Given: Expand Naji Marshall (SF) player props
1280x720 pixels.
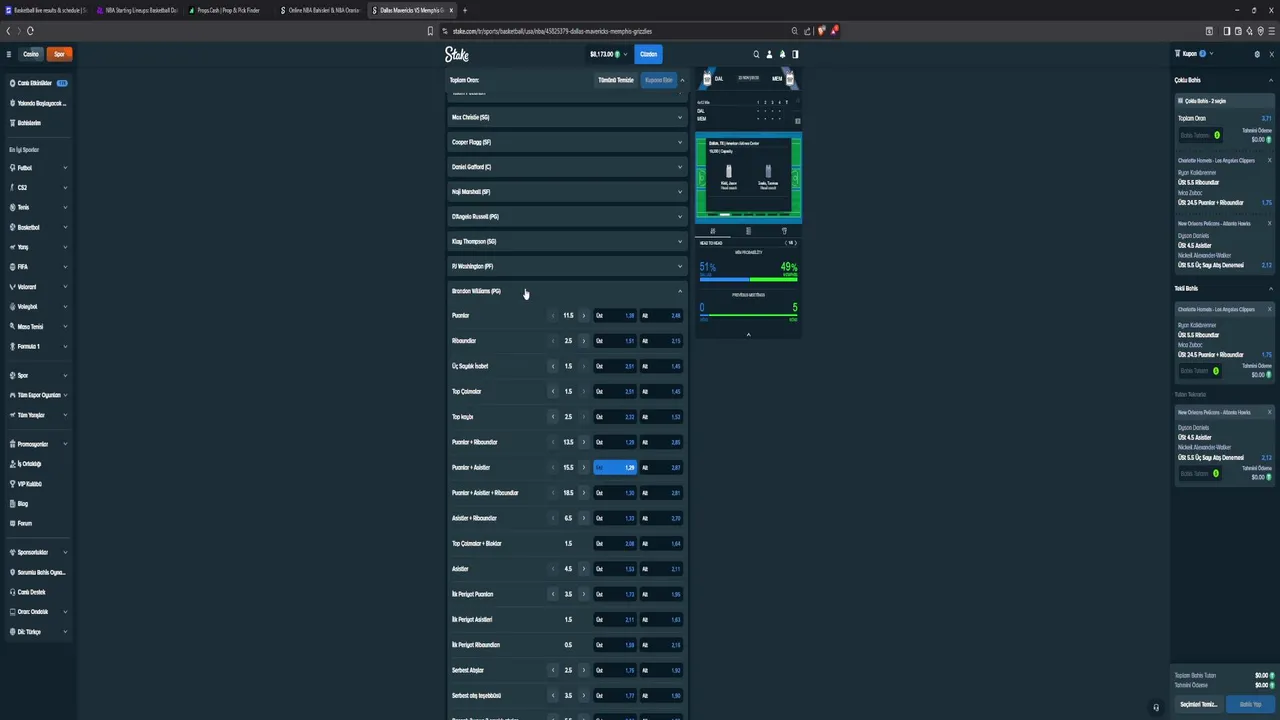Looking at the screenshot, I should click(x=567, y=192).
